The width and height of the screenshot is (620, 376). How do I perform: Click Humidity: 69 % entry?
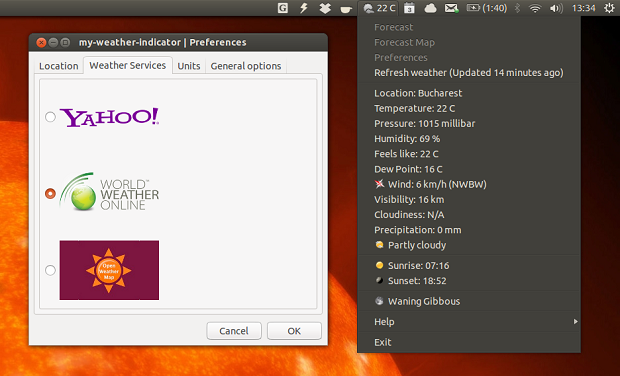coord(469,138)
